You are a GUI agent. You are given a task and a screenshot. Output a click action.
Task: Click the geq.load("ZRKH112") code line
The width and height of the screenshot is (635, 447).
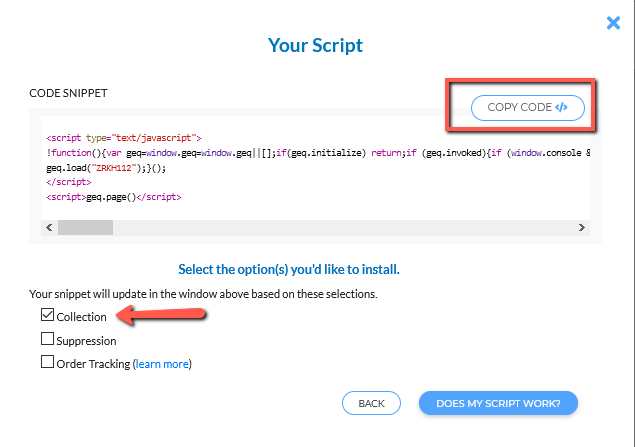(x=106, y=168)
